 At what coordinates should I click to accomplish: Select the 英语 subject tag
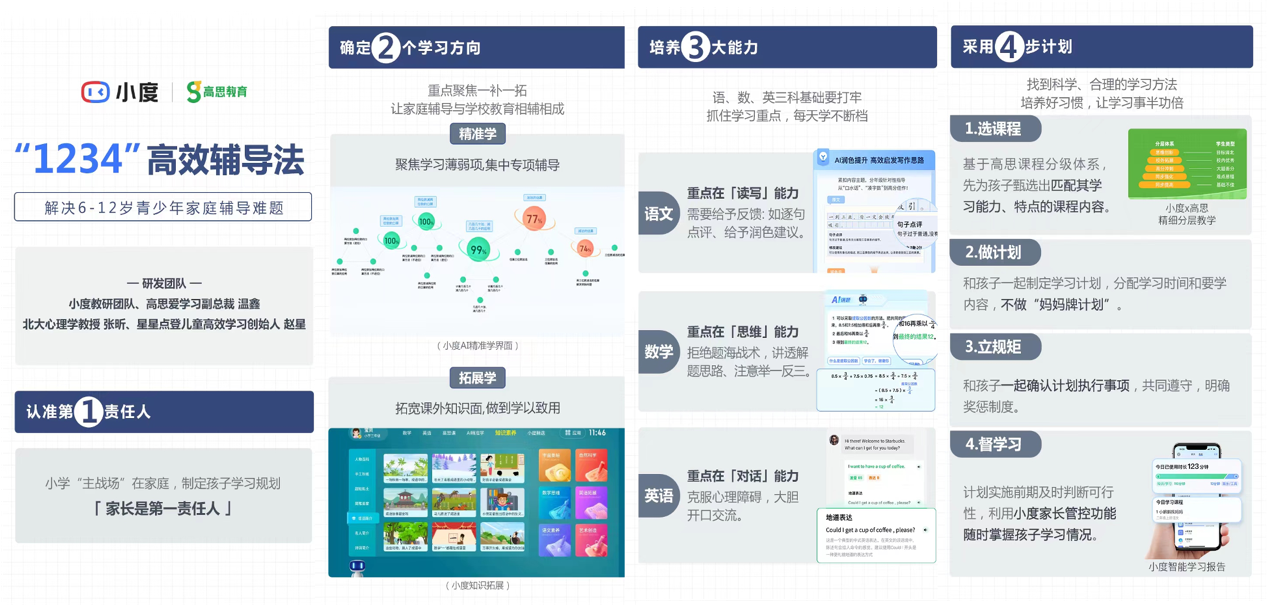659,495
